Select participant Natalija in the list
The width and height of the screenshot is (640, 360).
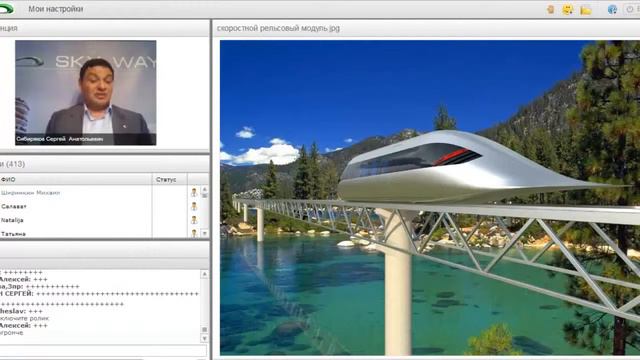pyautogui.click(x=12, y=220)
